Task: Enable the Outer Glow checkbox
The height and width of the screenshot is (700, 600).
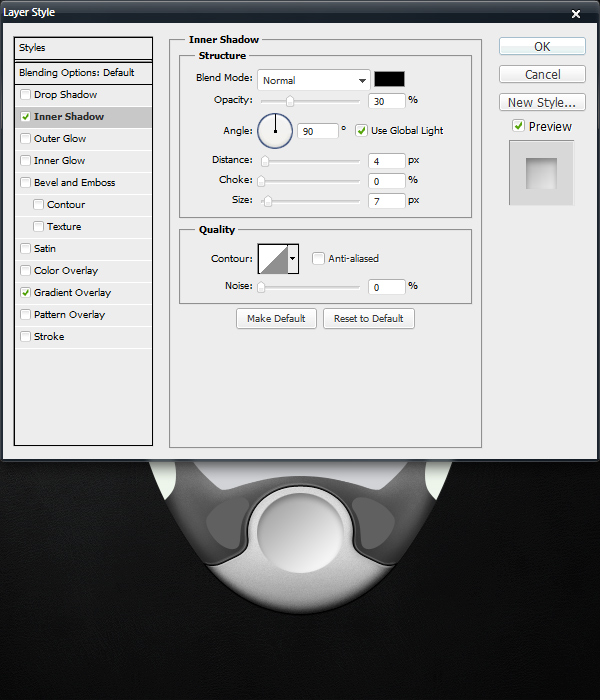Action: tap(25, 138)
